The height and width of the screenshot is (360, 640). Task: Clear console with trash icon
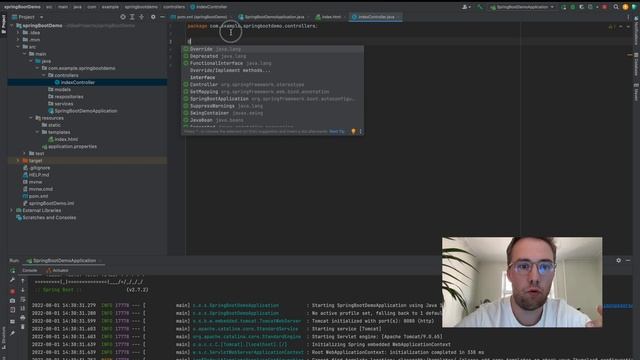pos(23,327)
